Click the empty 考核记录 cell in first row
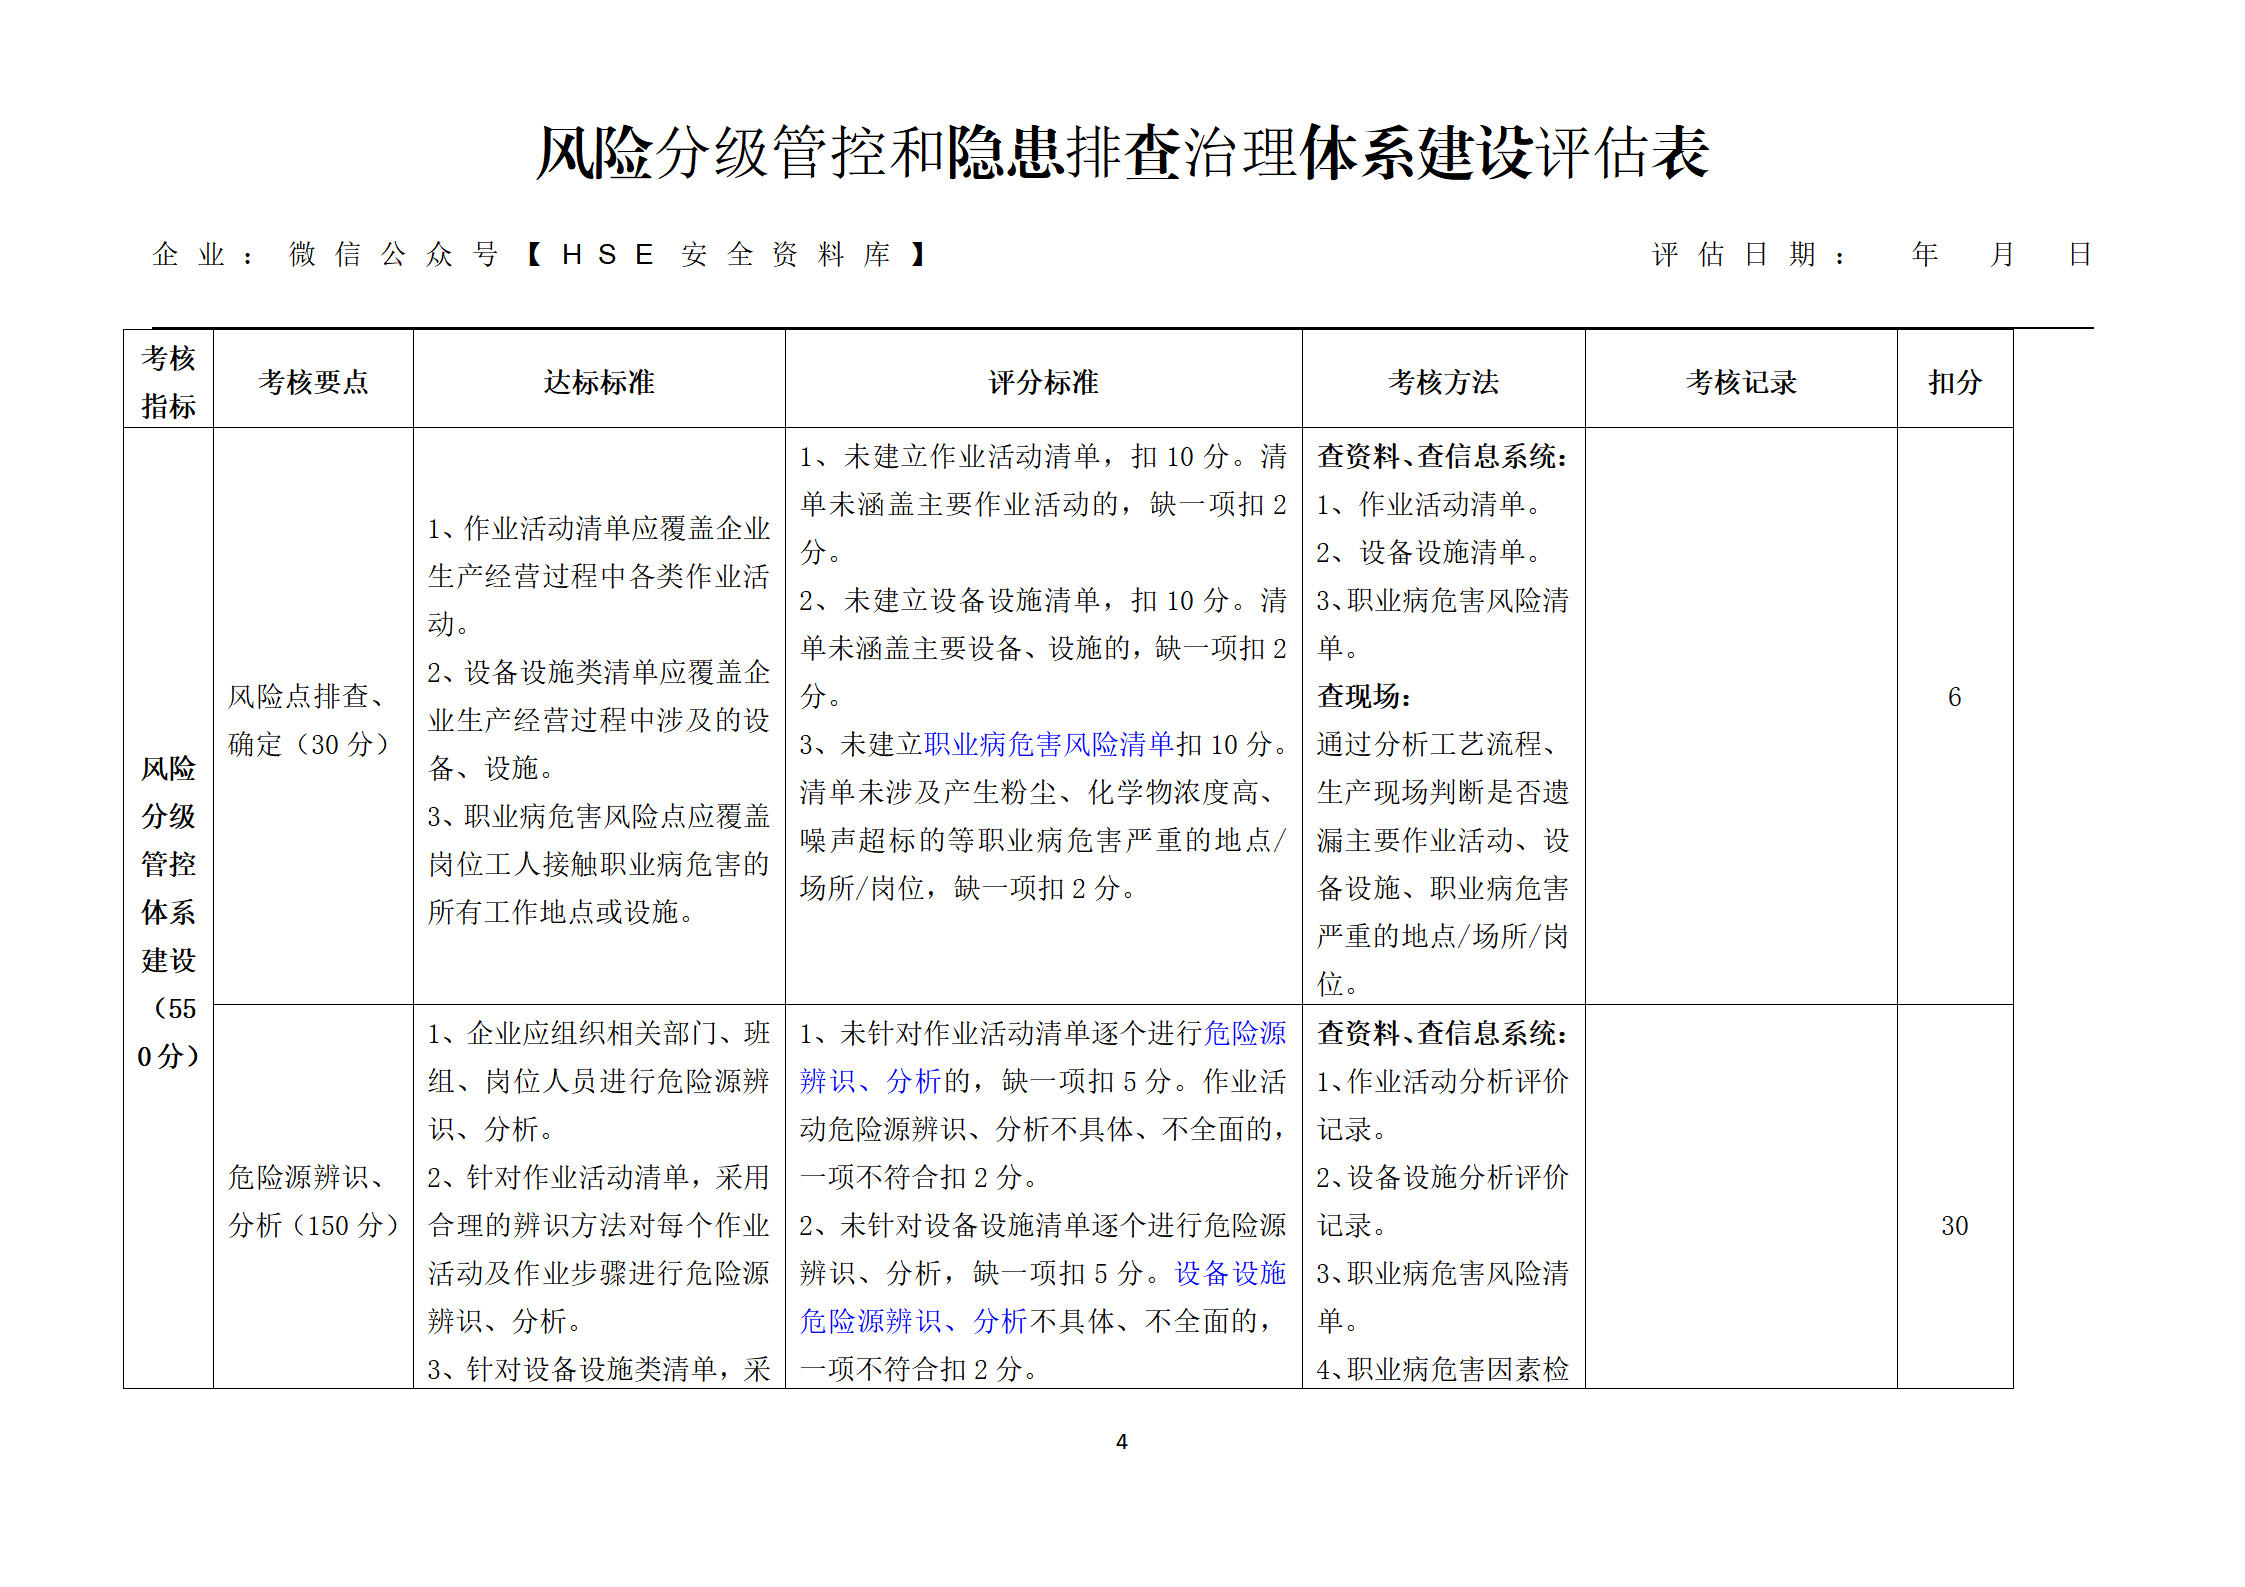This screenshot has width=2245, height=1587. pos(1741,715)
